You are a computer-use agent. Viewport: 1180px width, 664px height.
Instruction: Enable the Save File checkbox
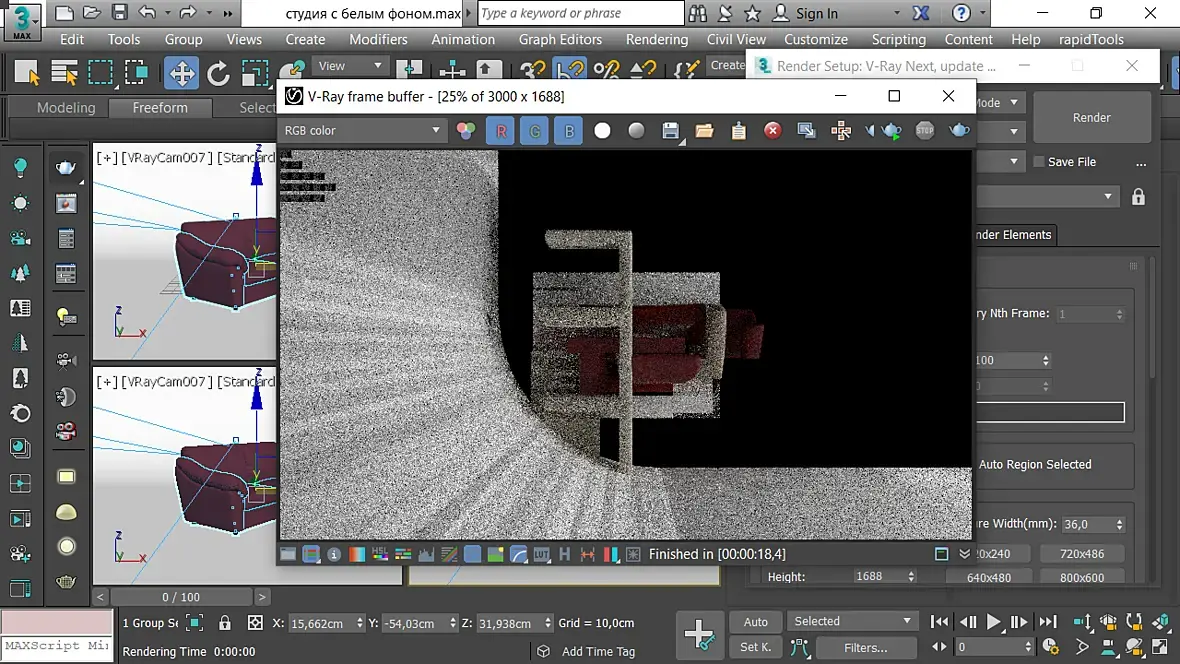(x=1039, y=162)
